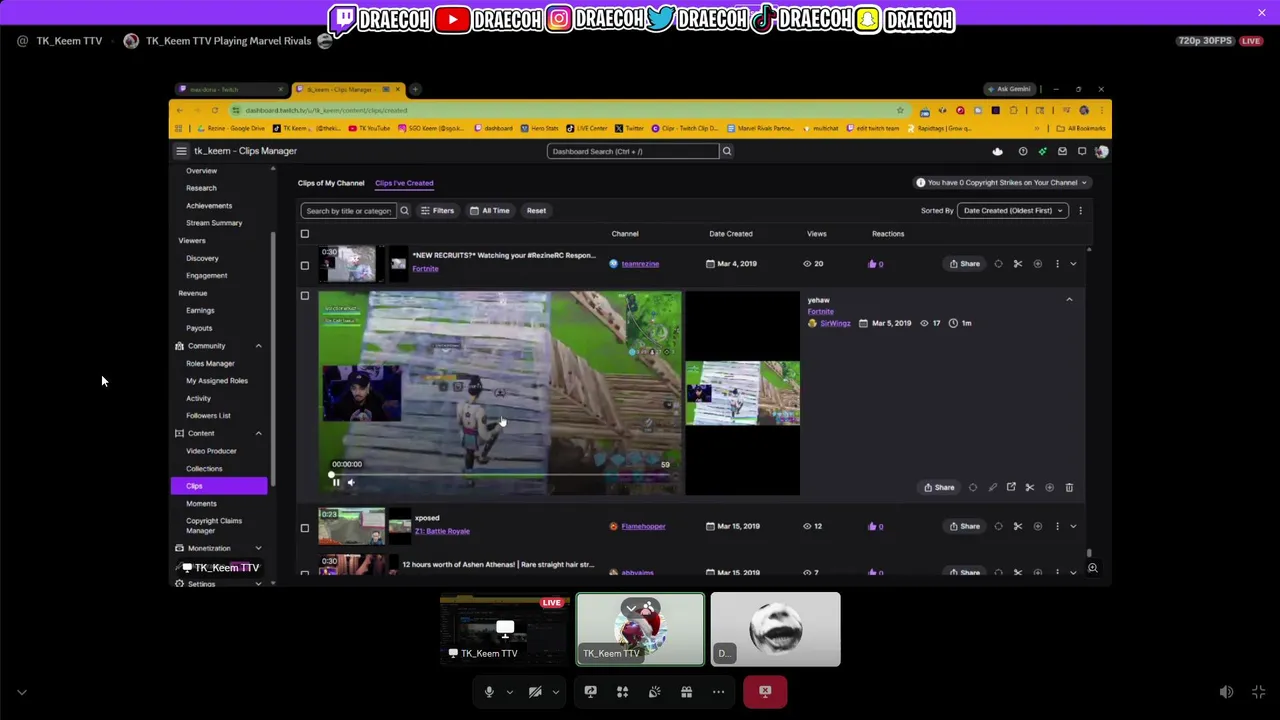1280x720 pixels.
Task: Click the thumbs-up reaction on xposed row
Action: point(872,526)
